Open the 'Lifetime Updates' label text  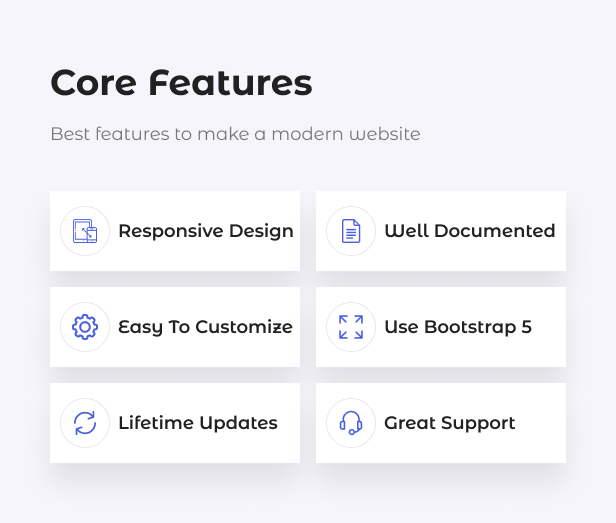click(x=197, y=423)
